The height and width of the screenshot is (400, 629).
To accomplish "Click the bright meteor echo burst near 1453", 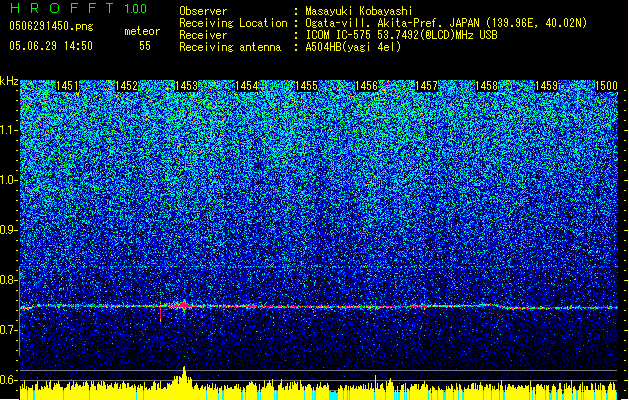I will (183, 305).
